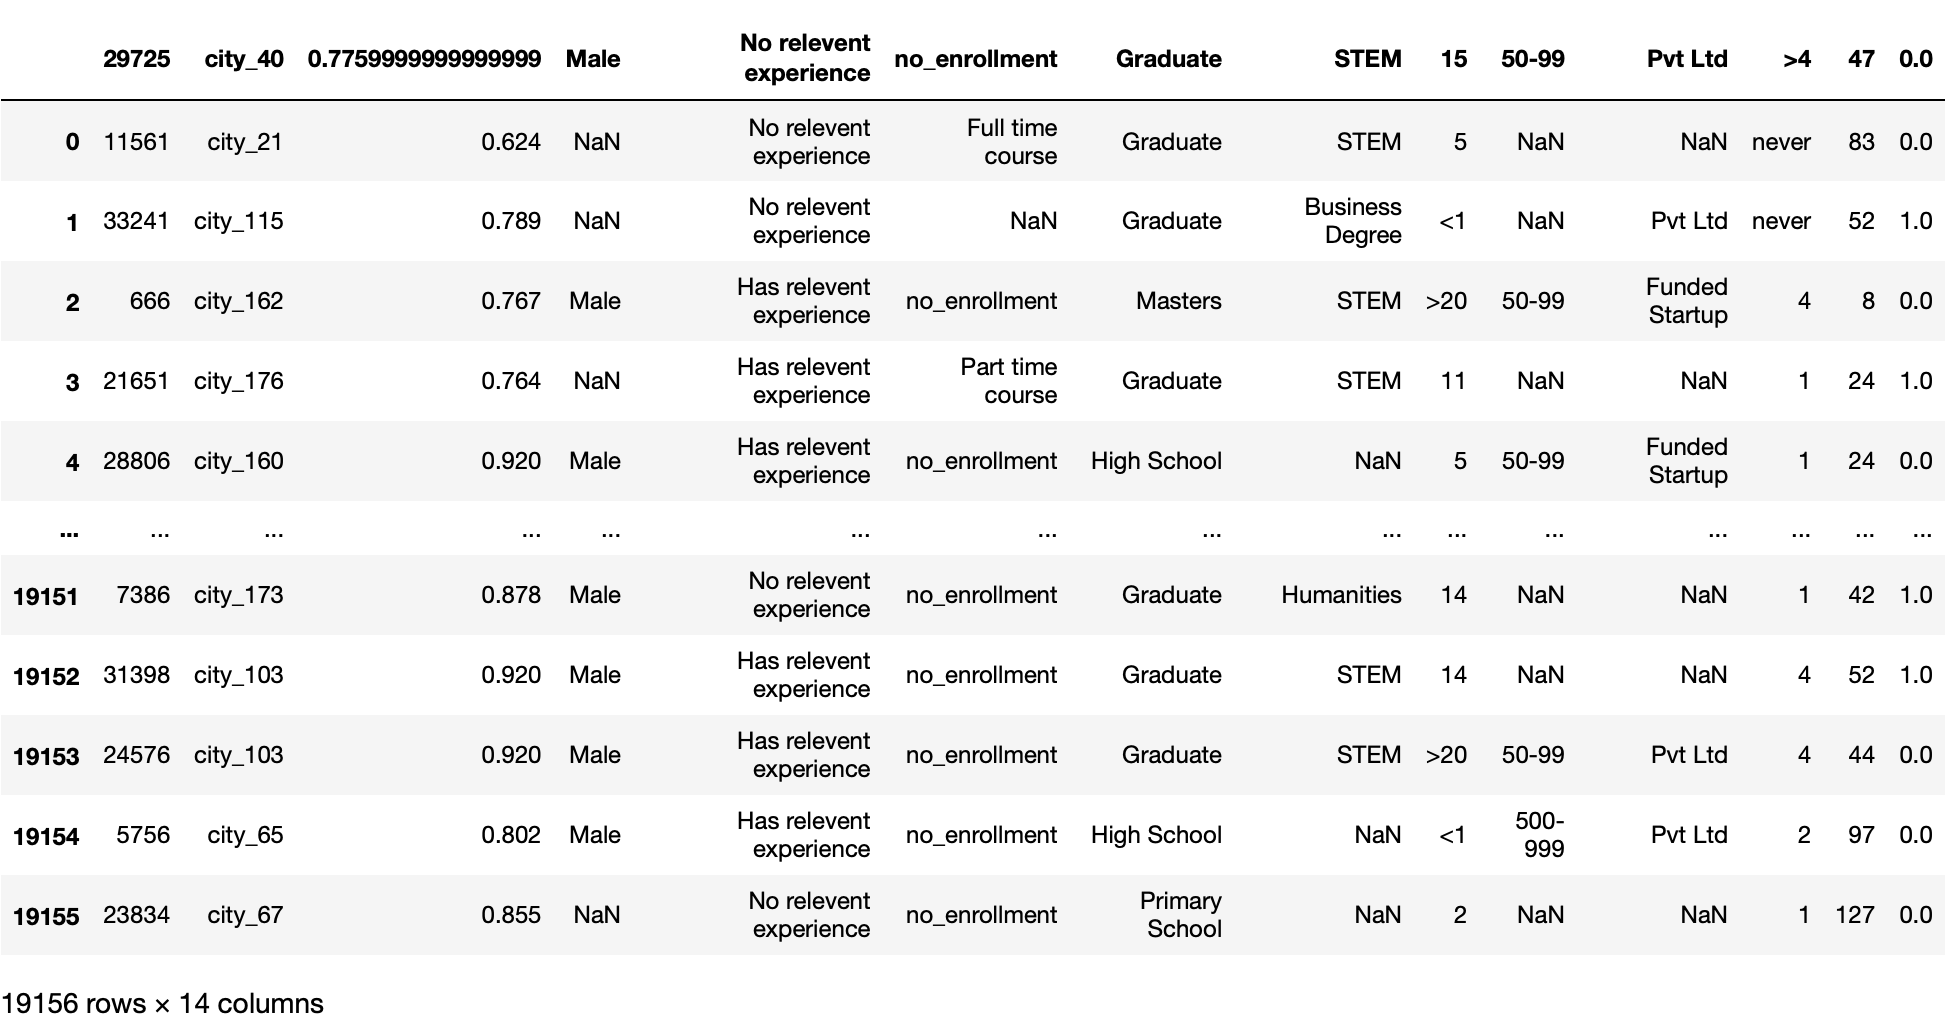
Task: Click the city_65 cell
Action: 245,835
